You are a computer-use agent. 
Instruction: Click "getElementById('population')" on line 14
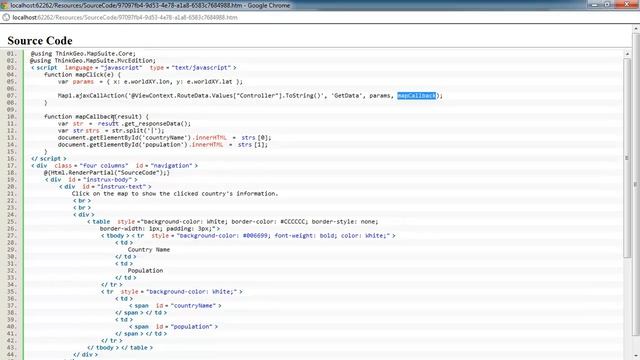click(139, 144)
